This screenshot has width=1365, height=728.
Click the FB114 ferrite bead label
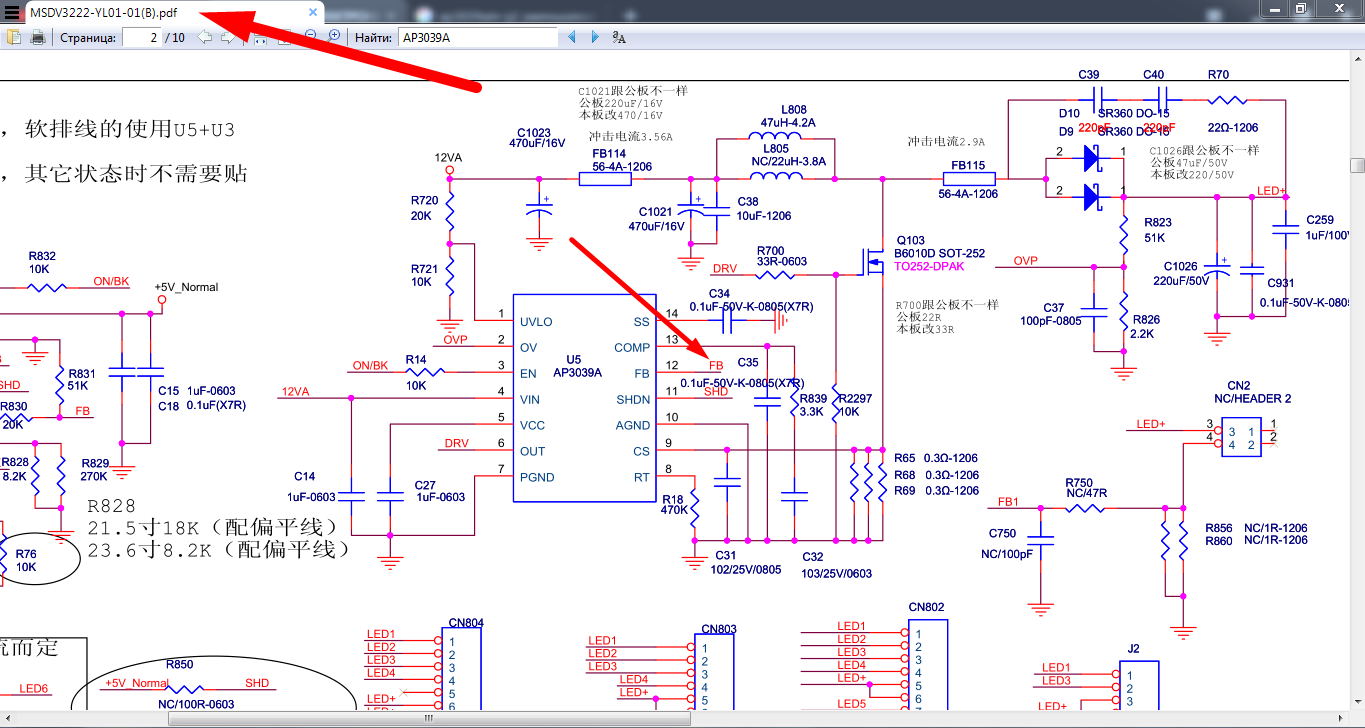click(x=608, y=154)
